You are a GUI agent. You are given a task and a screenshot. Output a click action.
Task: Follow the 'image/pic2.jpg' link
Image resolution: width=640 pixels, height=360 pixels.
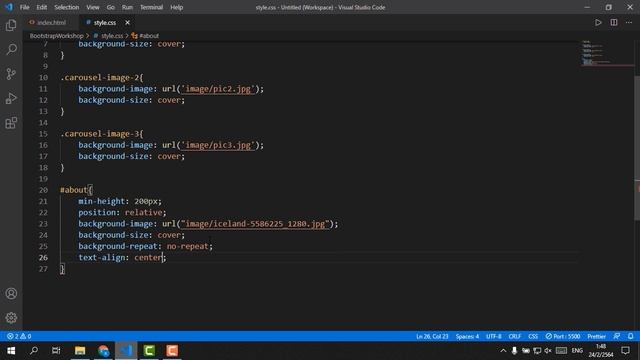click(218, 89)
